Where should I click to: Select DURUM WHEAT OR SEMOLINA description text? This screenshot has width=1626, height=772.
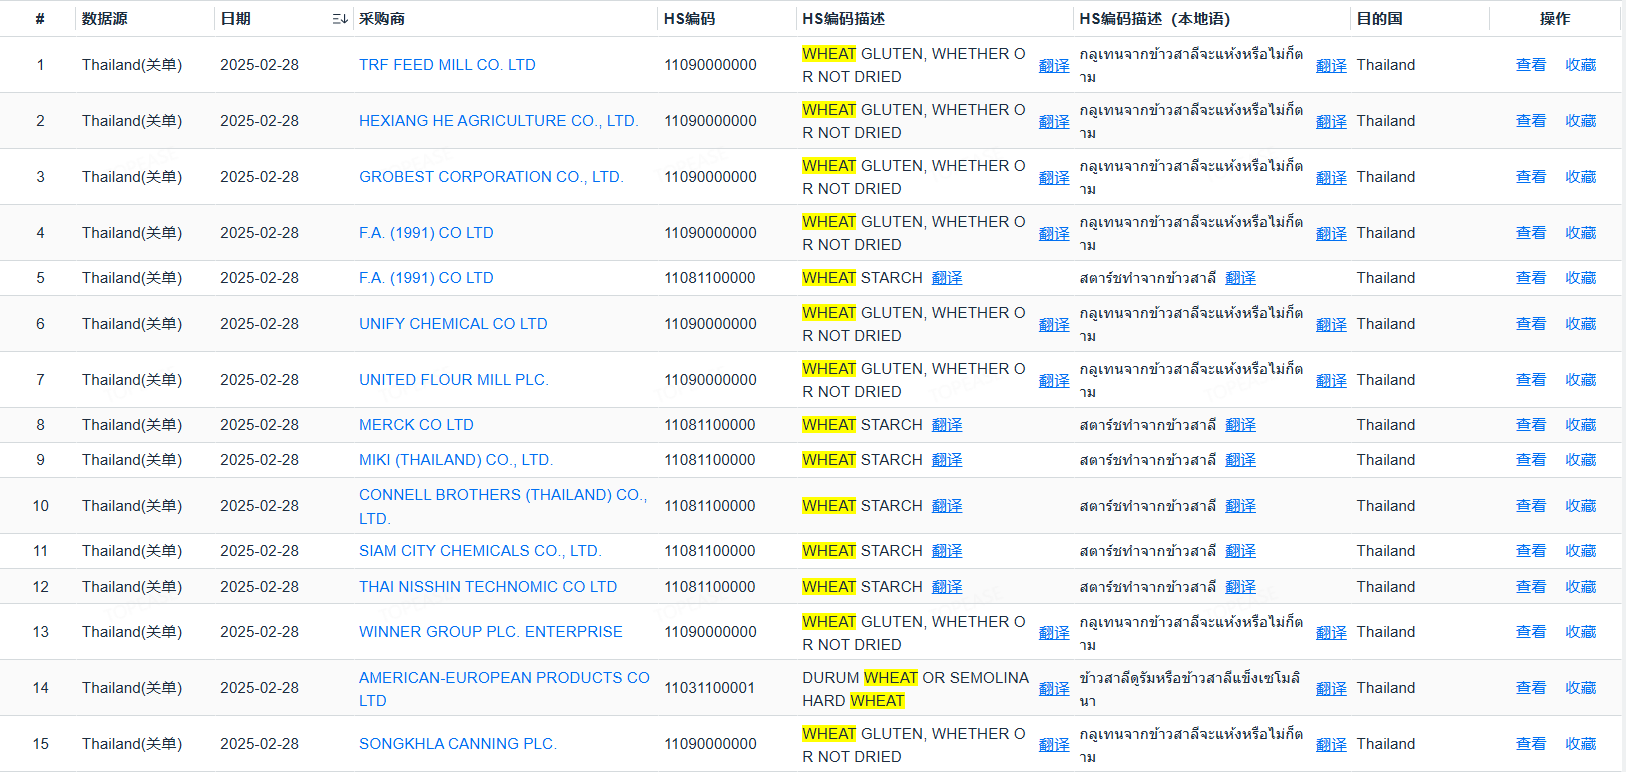pyautogui.click(x=915, y=689)
